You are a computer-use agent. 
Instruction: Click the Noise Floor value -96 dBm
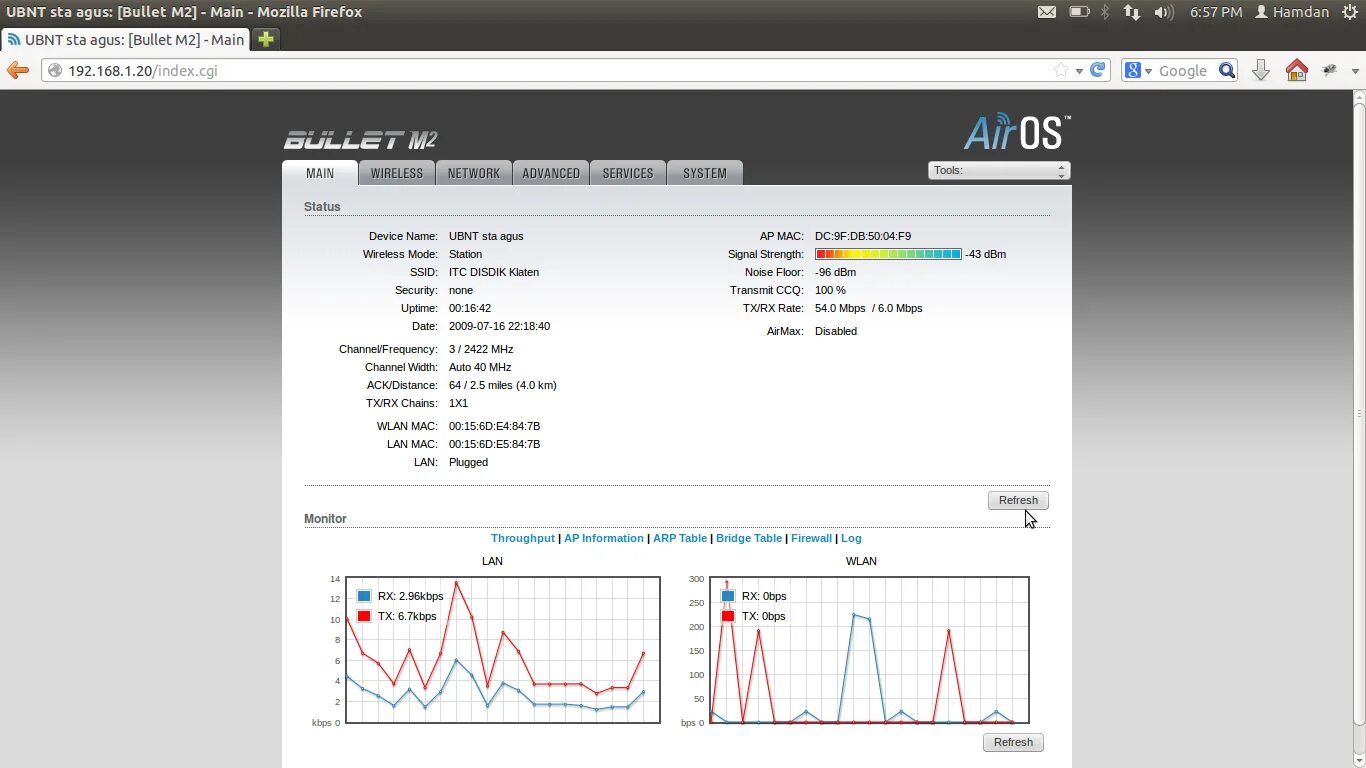pyautogui.click(x=835, y=272)
